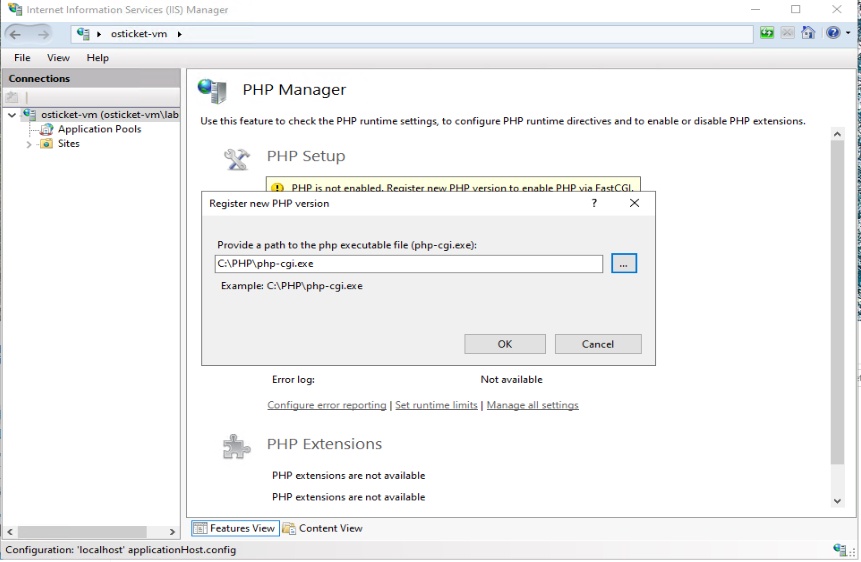Confirm with the OK button
This screenshot has height=562, width=861.
click(505, 344)
